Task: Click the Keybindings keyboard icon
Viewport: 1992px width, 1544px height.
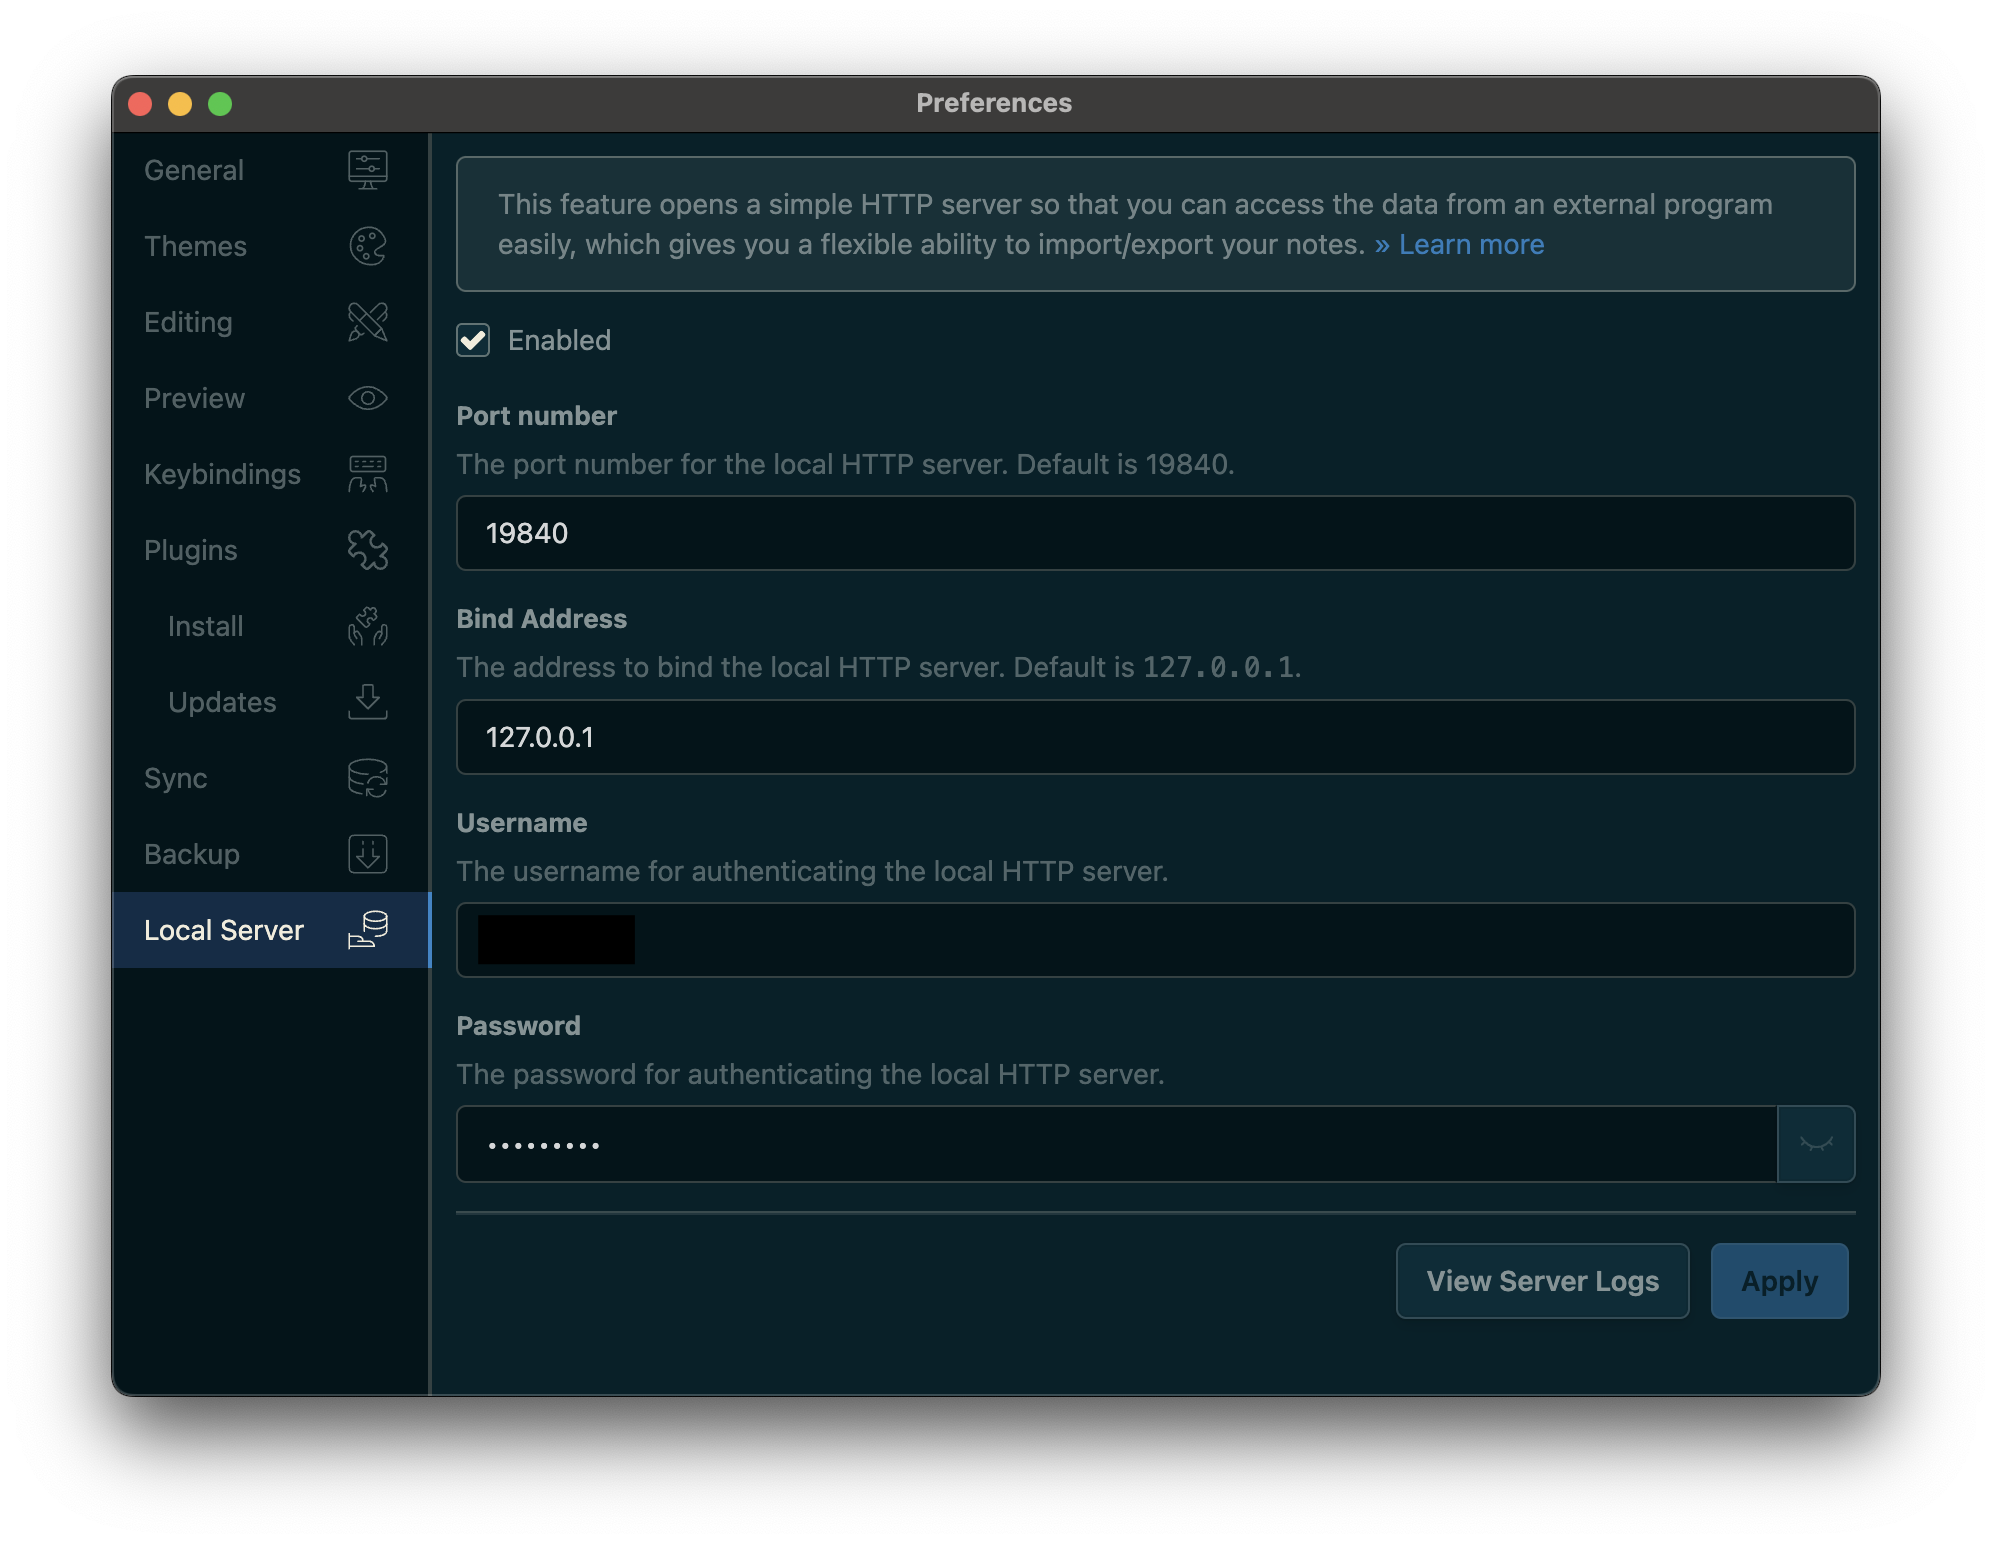Action: coord(367,474)
